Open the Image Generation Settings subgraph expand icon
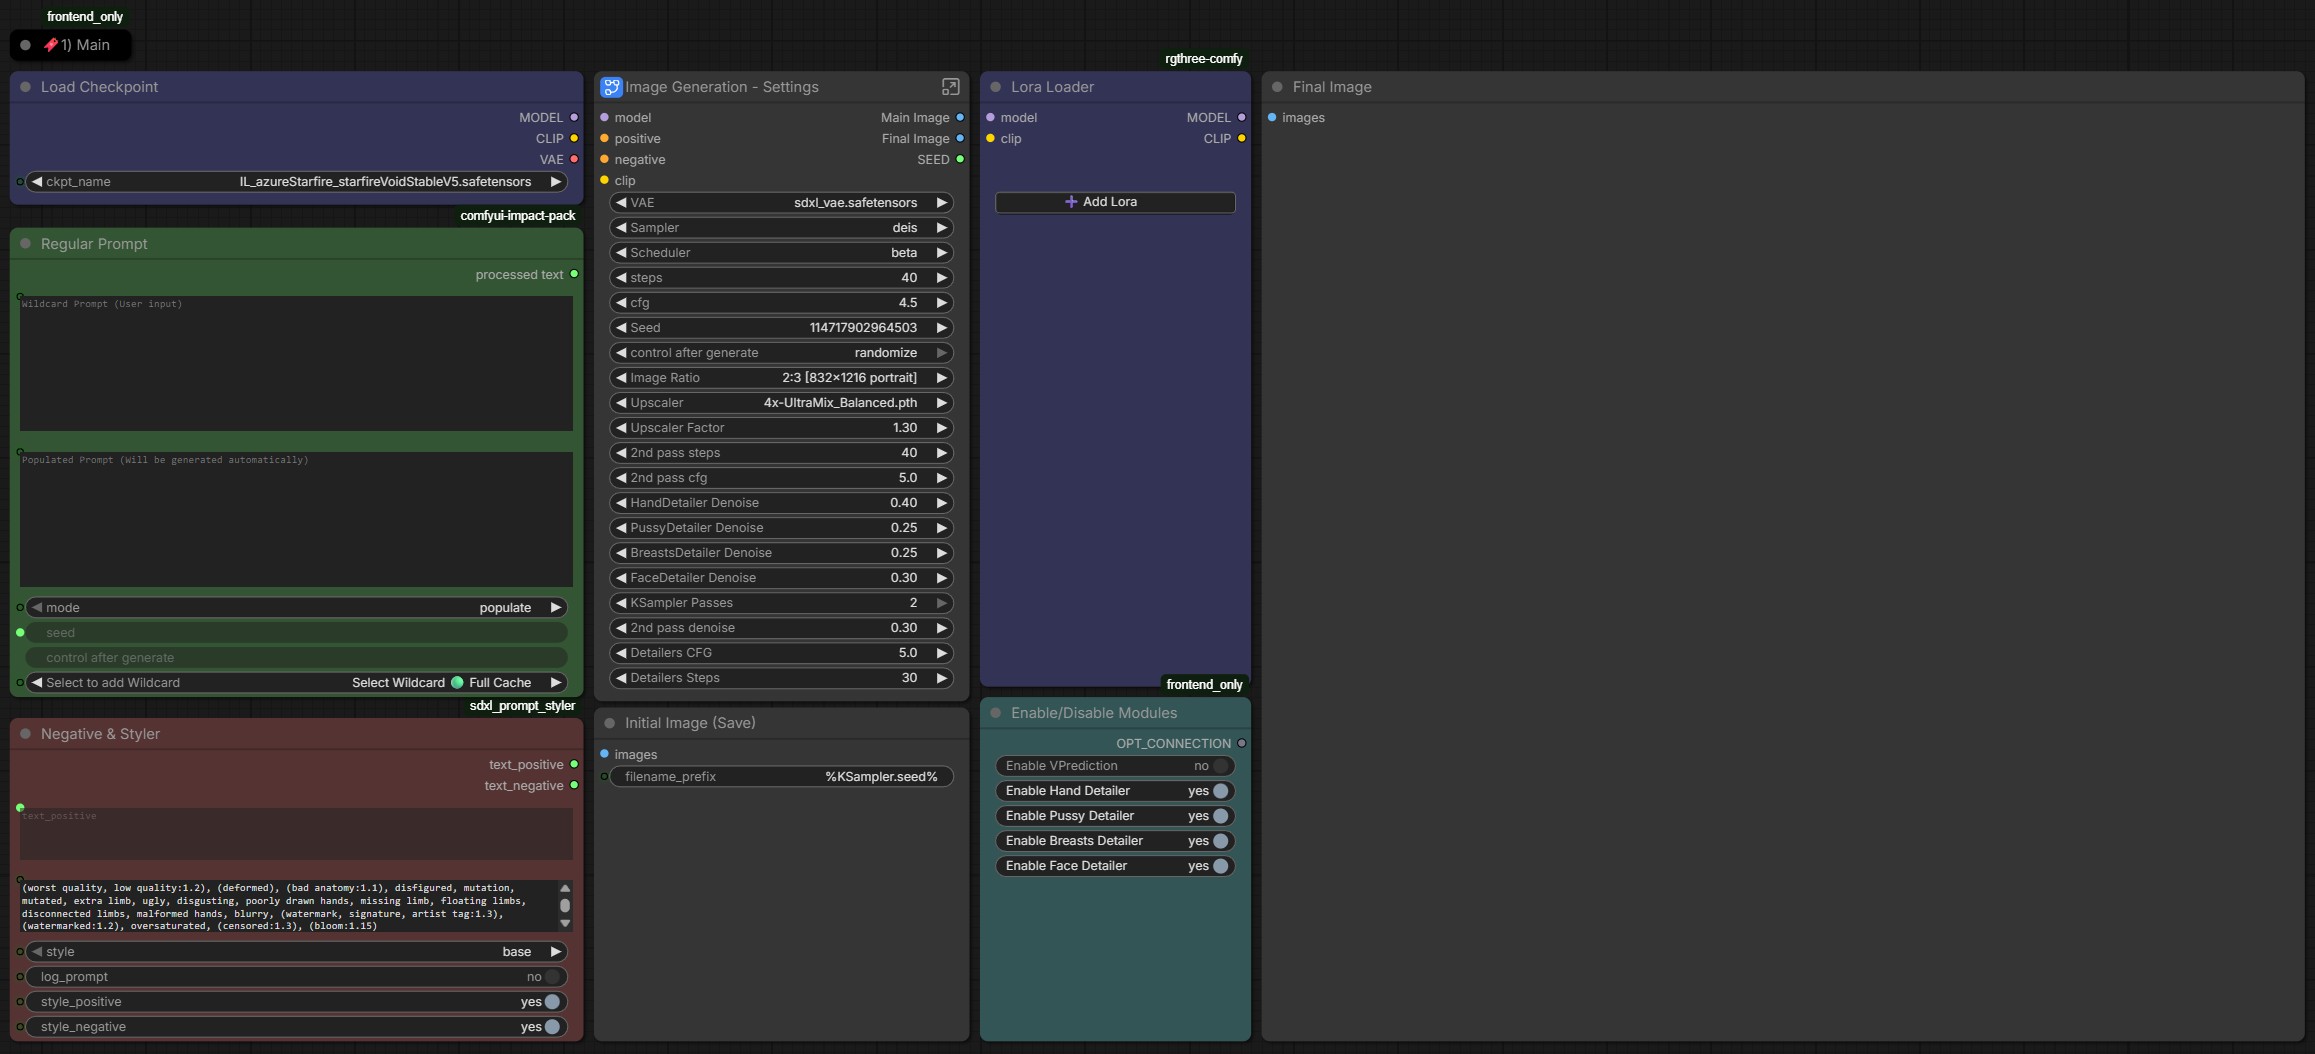Image resolution: width=2315 pixels, height=1054 pixels. (x=950, y=87)
